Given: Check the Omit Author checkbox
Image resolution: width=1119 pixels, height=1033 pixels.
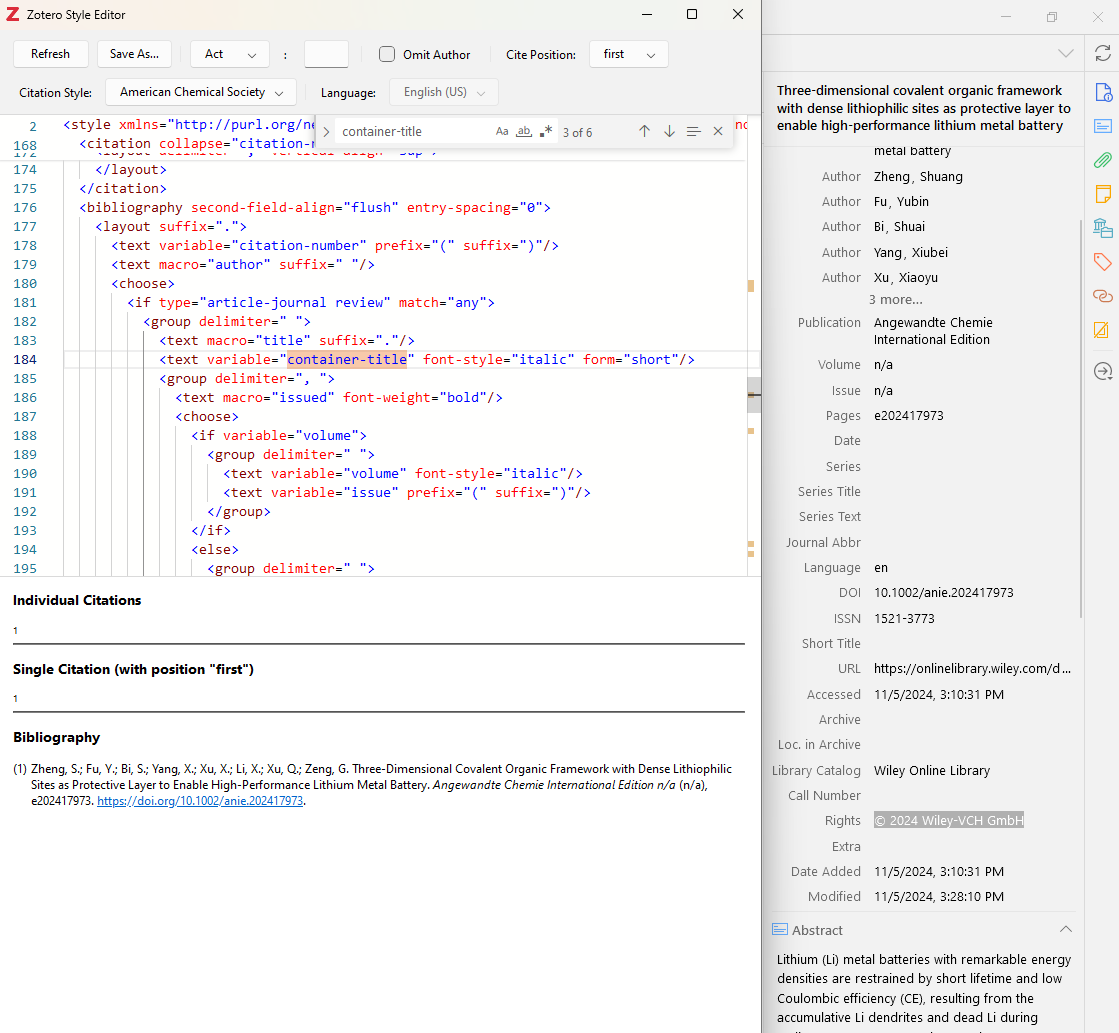Looking at the screenshot, I should click(x=387, y=54).
